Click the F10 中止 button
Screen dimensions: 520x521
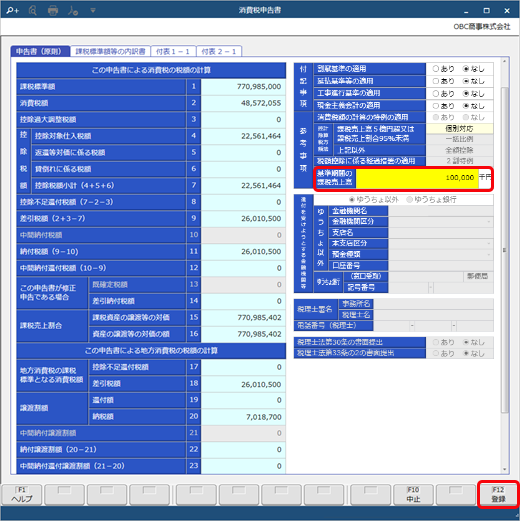pos(413,494)
